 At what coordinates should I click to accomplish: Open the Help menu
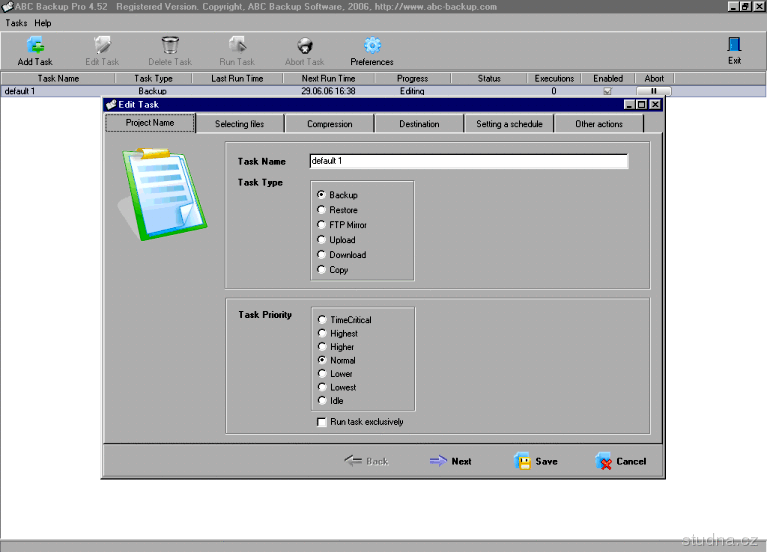coord(42,22)
